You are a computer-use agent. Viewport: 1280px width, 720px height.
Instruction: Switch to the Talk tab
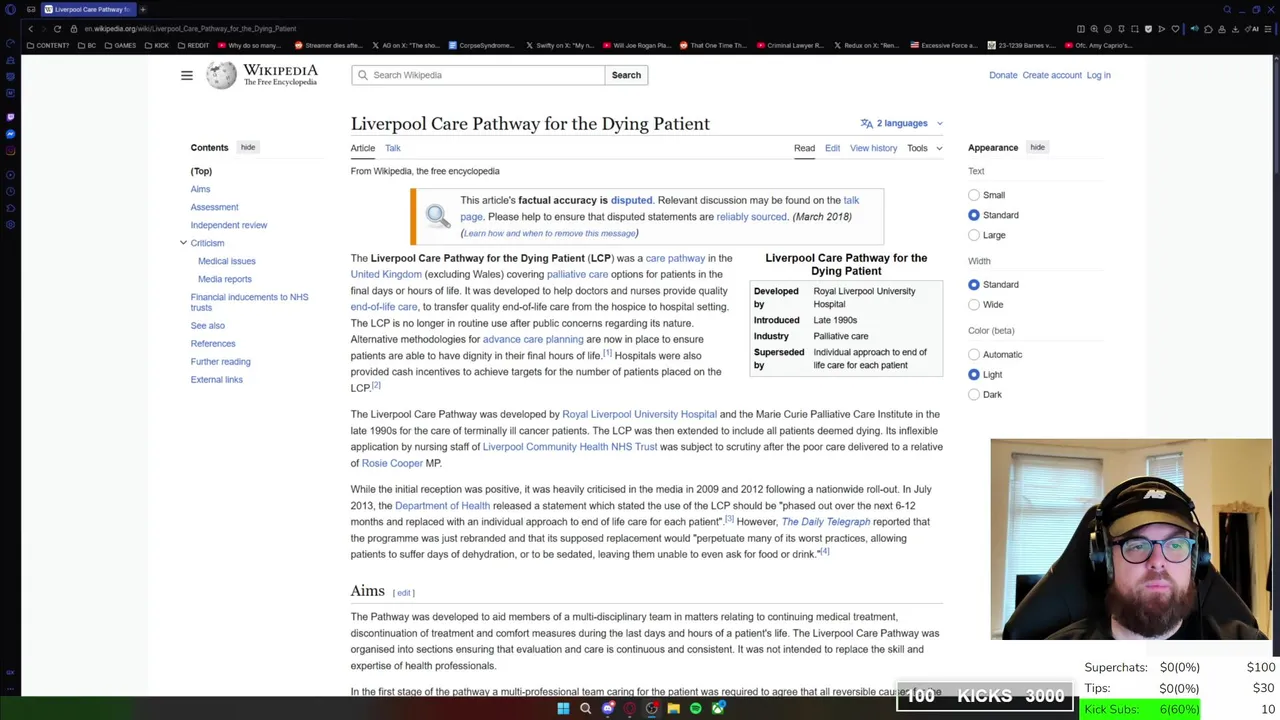393,148
